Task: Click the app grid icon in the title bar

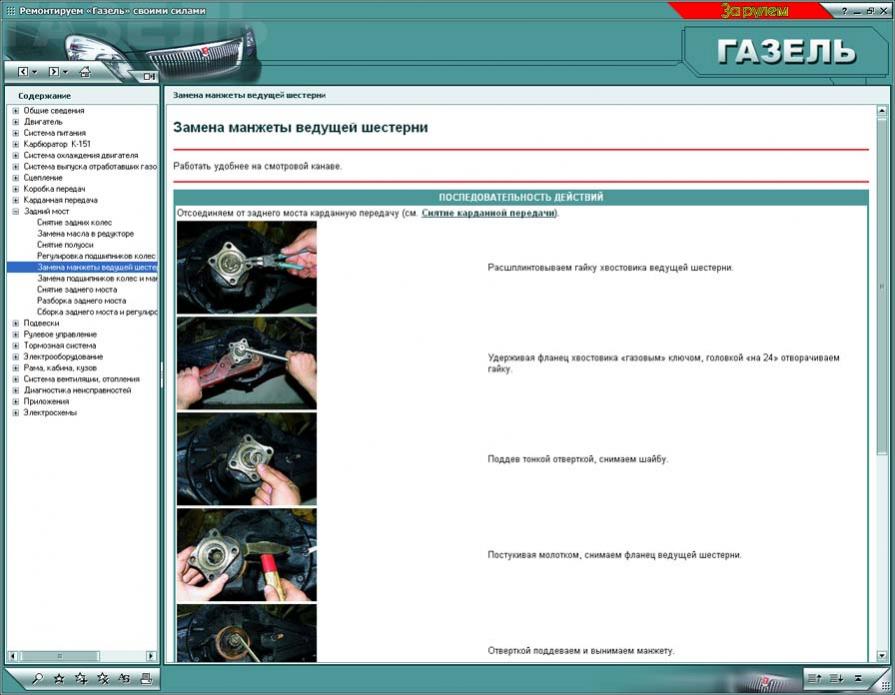Action: tap(10, 10)
